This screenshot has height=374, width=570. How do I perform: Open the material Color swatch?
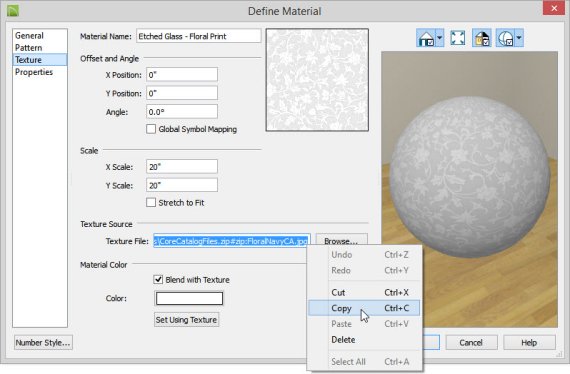189,298
